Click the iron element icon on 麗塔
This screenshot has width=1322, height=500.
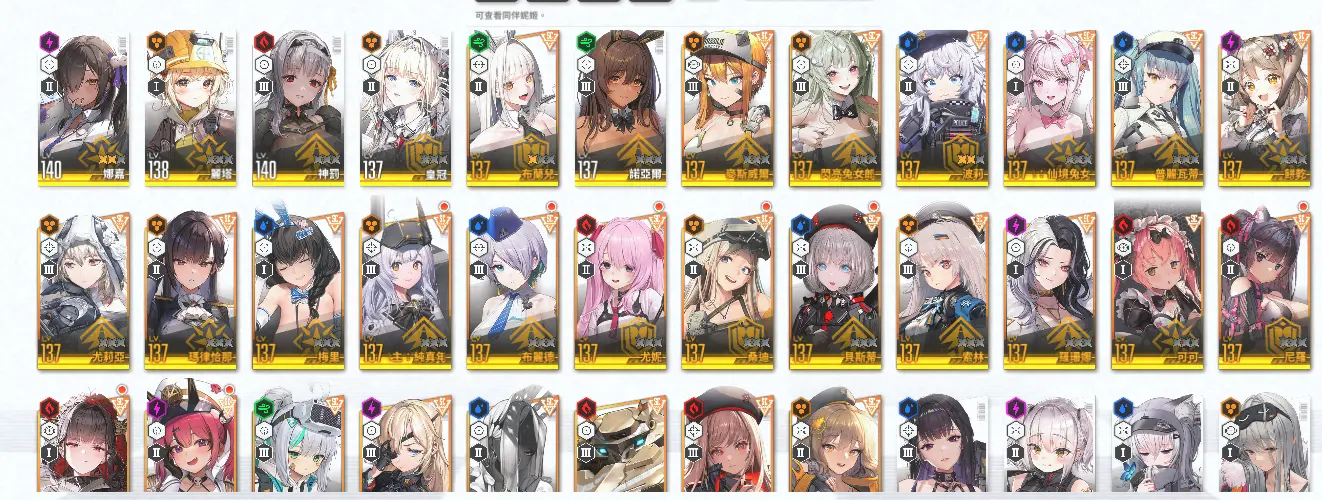[158, 42]
